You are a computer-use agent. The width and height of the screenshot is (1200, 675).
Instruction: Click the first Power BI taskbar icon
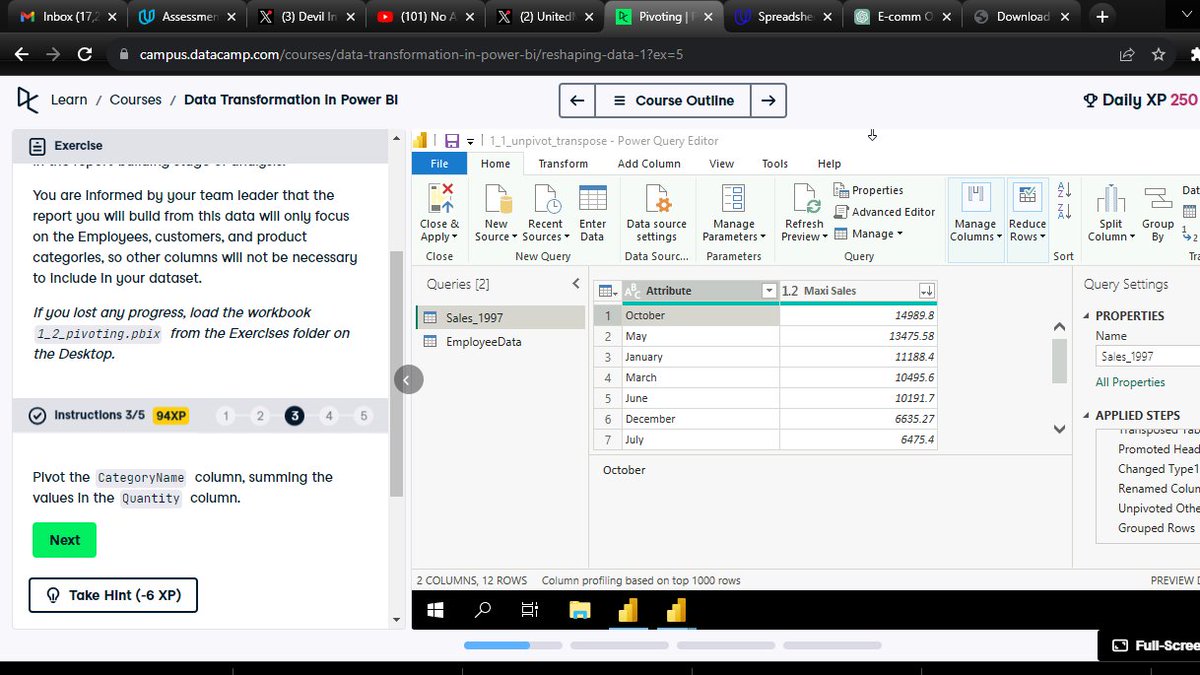tap(628, 609)
